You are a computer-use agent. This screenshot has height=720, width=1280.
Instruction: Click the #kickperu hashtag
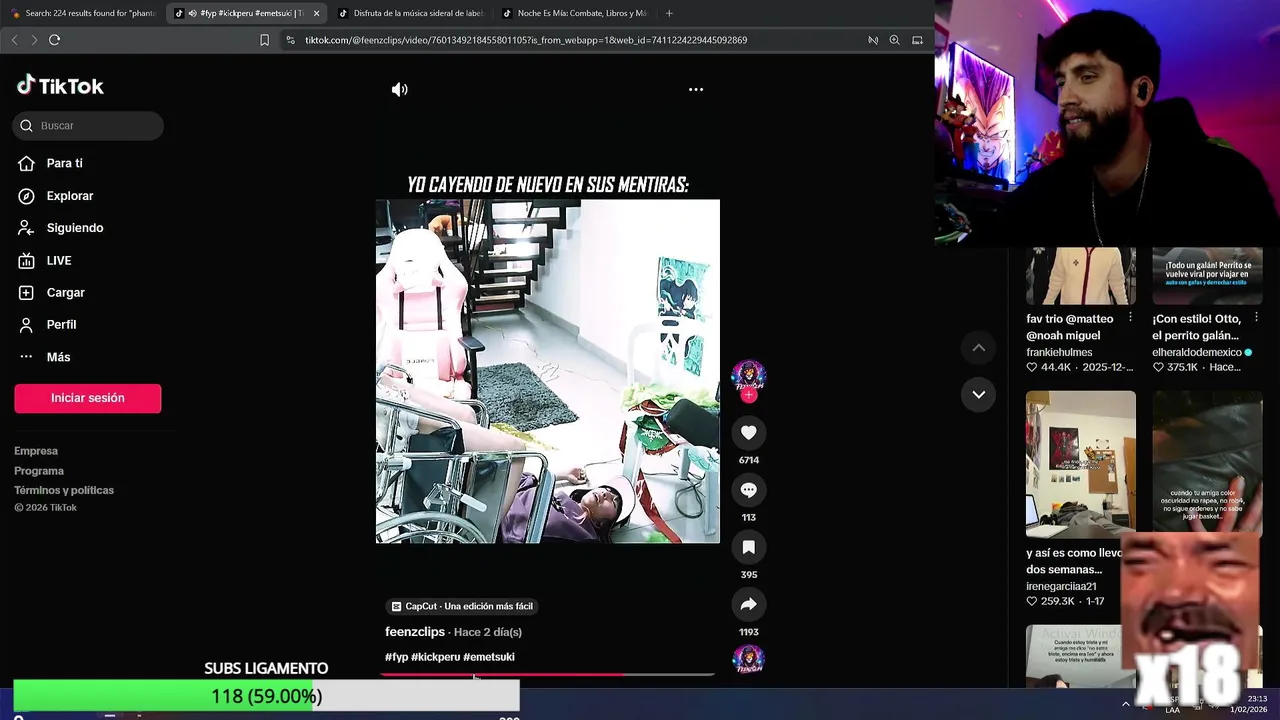click(x=436, y=657)
